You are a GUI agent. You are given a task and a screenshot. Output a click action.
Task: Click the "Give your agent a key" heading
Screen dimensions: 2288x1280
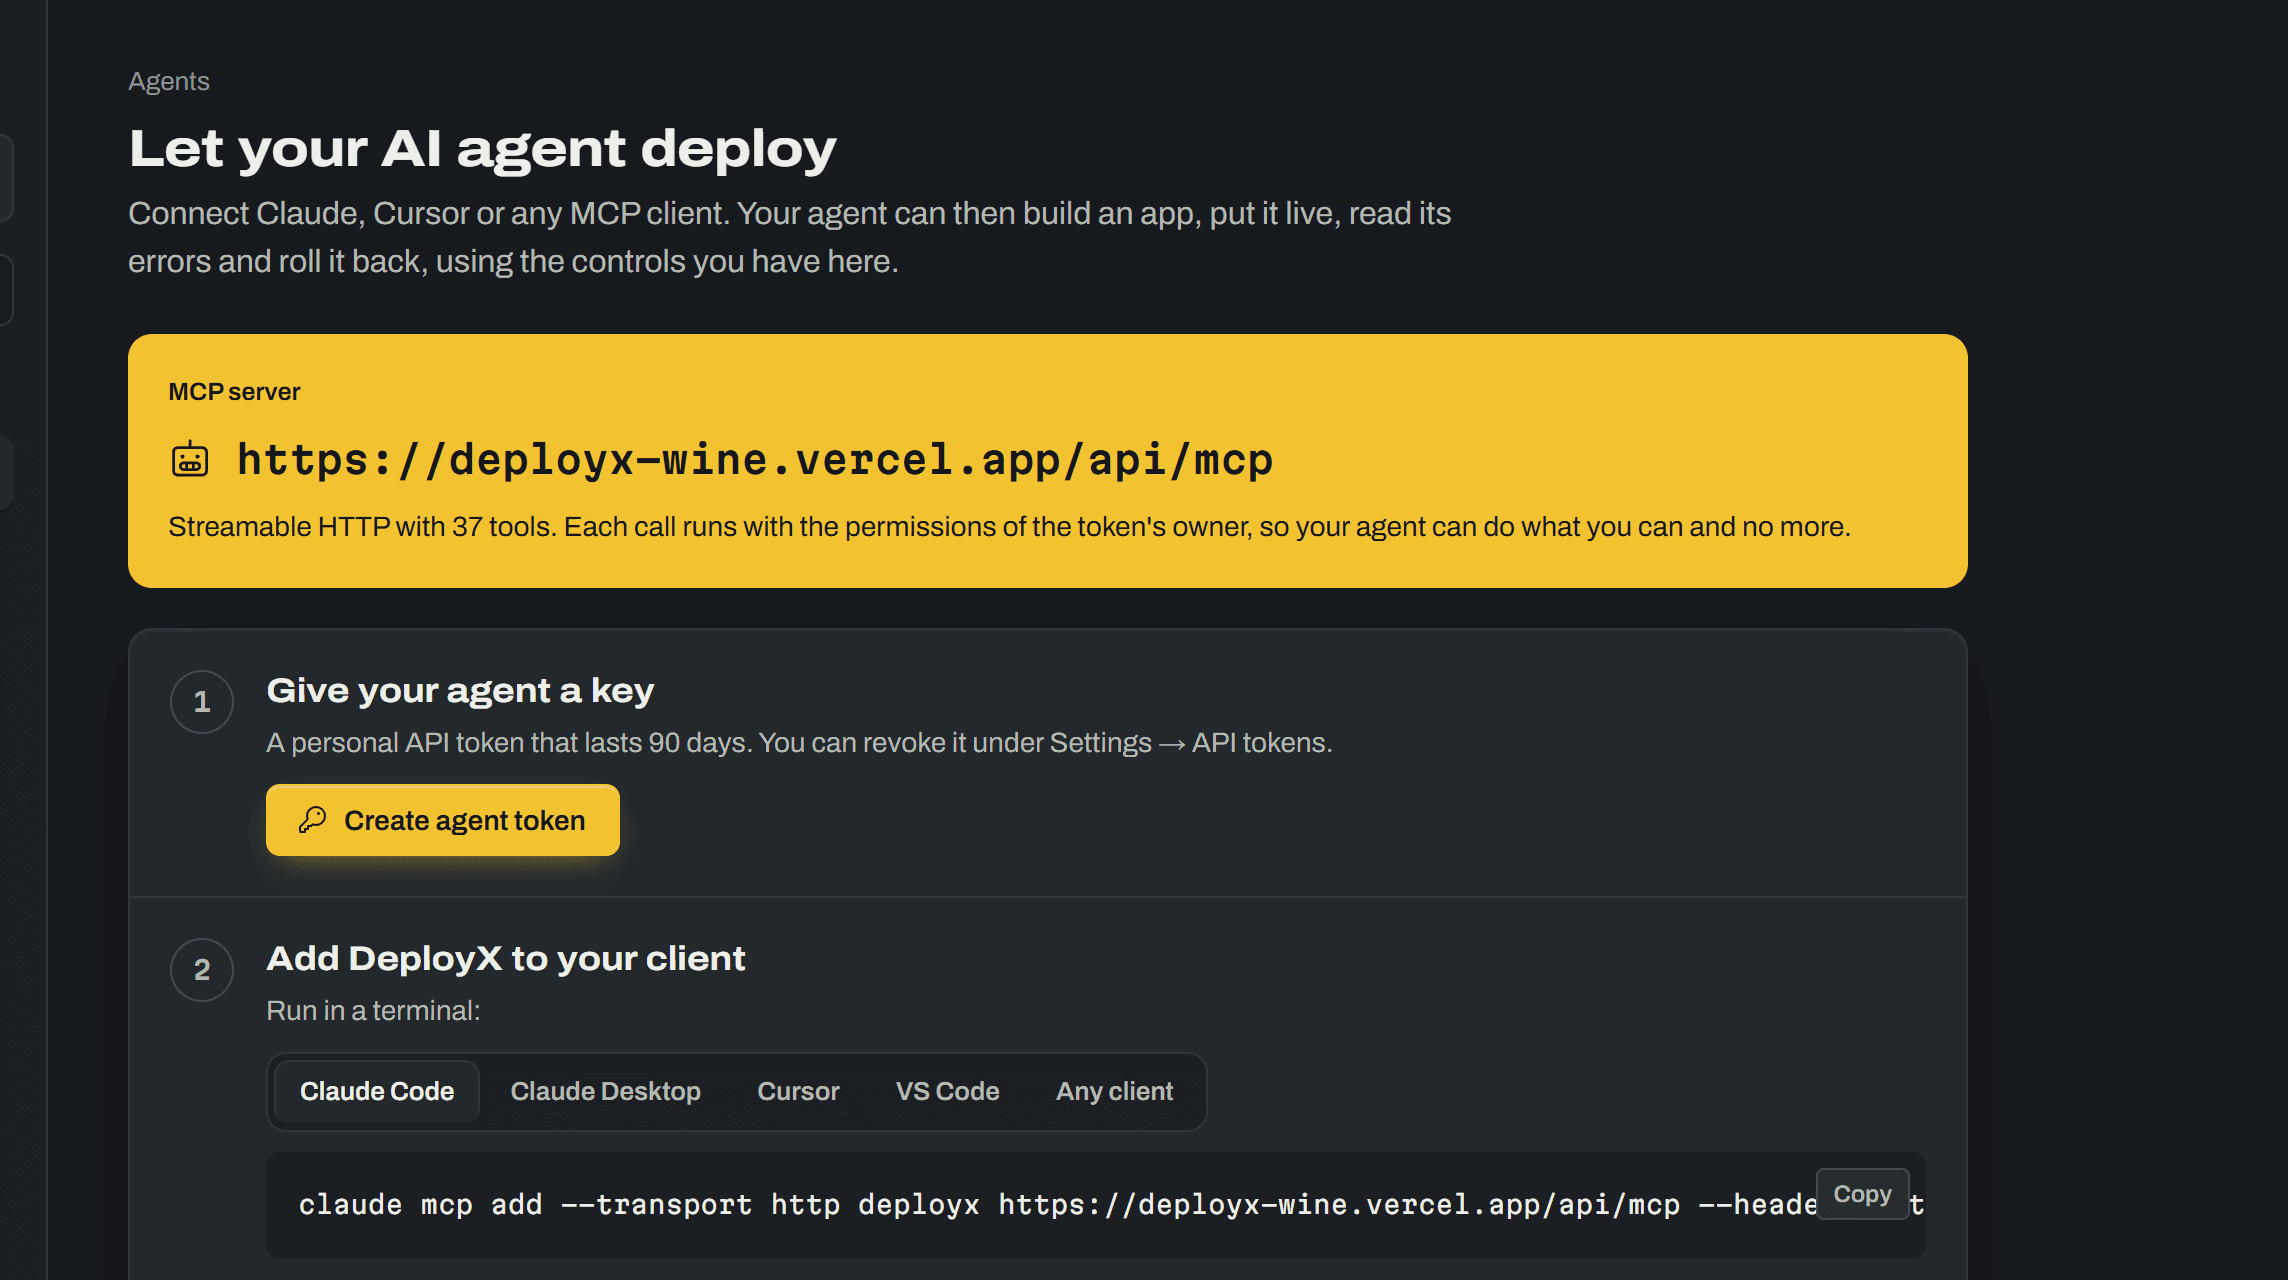pos(460,690)
